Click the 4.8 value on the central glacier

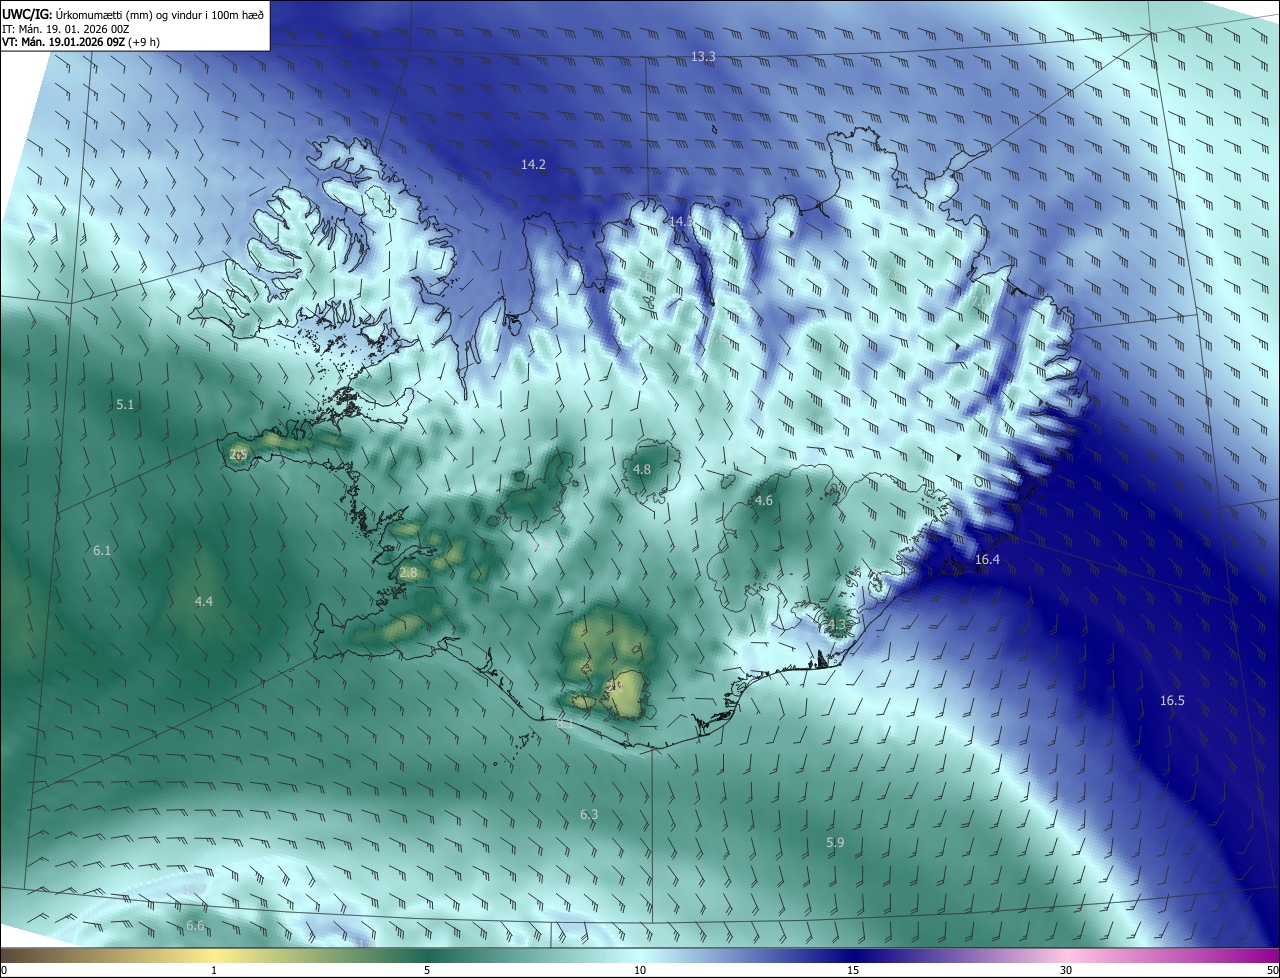pyautogui.click(x=642, y=469)
